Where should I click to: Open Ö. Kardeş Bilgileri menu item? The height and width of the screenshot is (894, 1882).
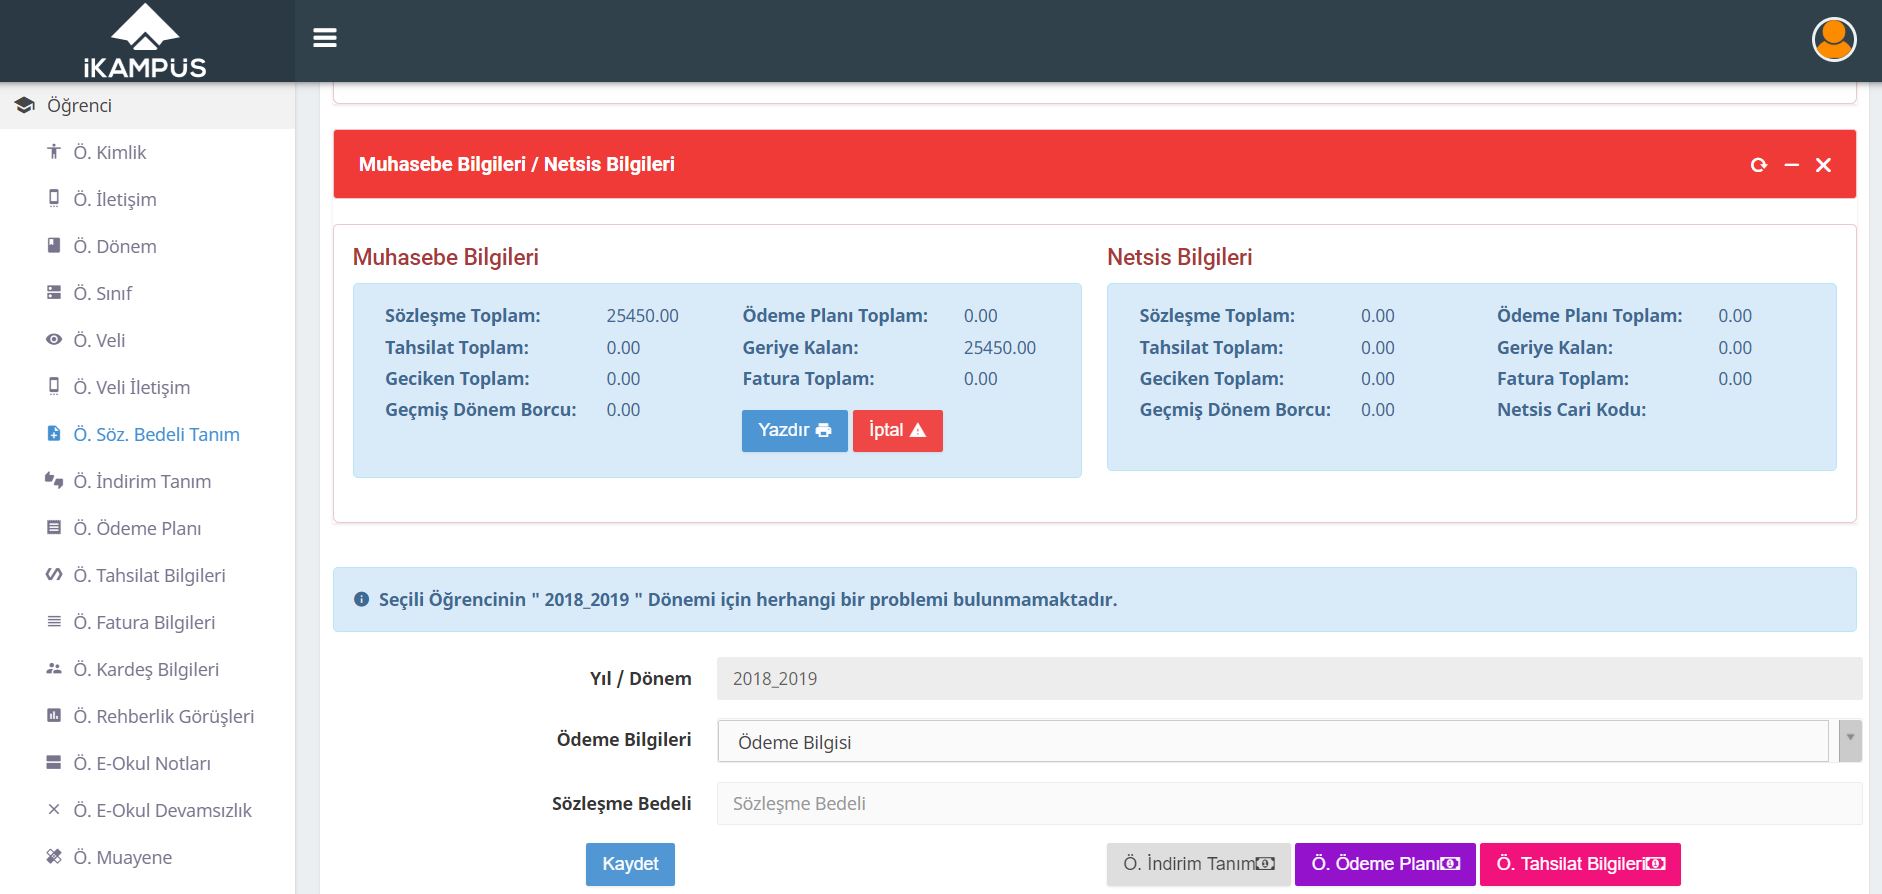click(x=147, y=669)
